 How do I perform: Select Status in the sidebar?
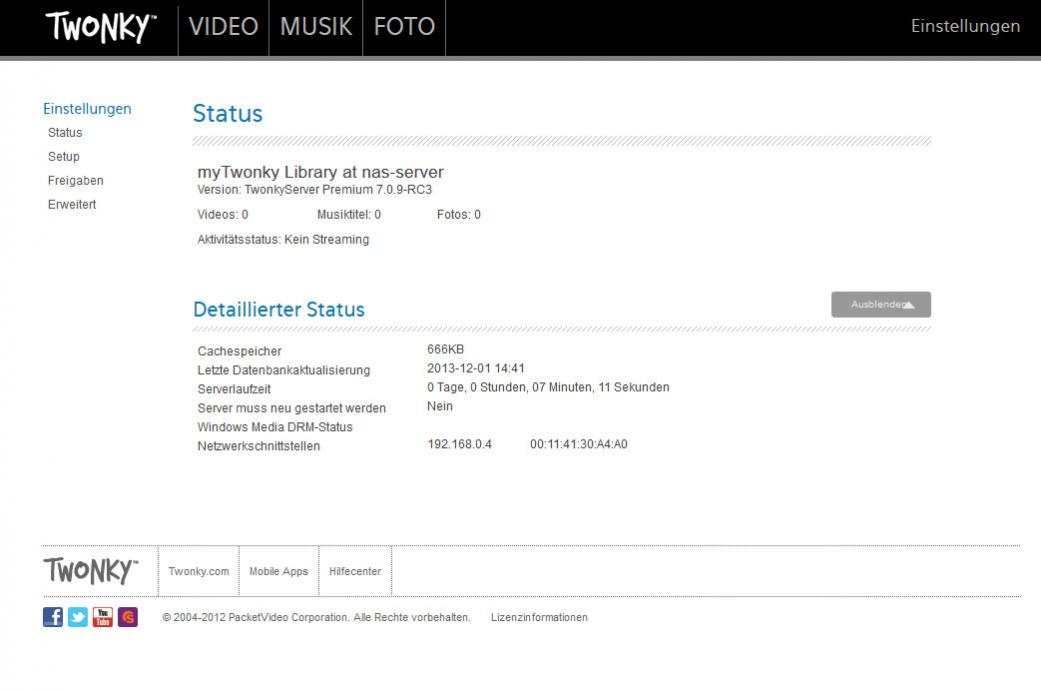click(65, 133)
